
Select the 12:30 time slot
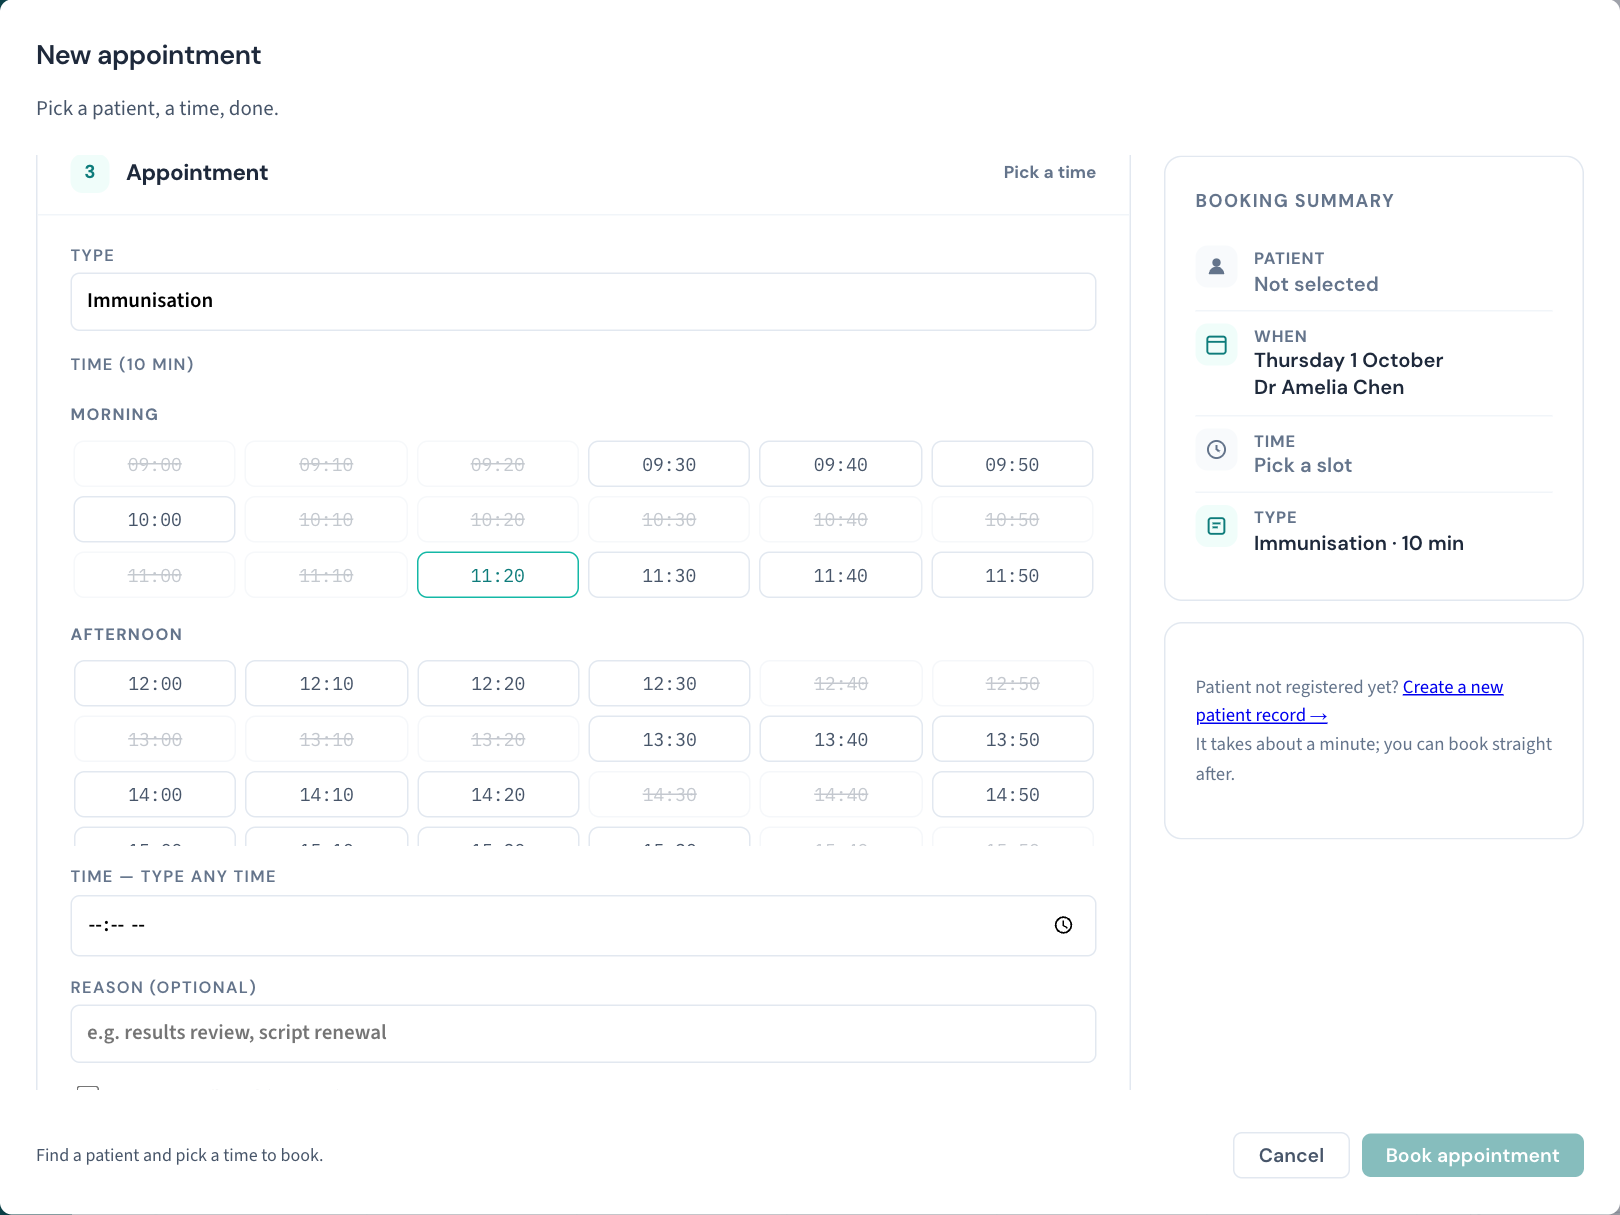tap(669, 684)
